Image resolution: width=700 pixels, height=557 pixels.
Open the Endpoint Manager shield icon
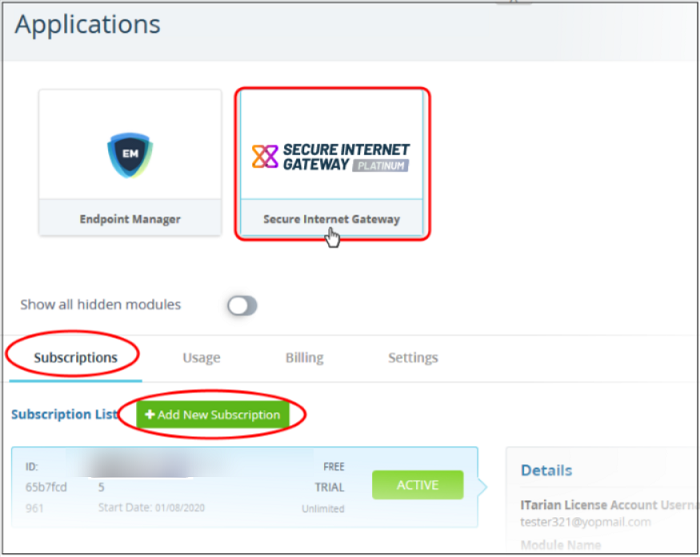(x=130, y=155)
